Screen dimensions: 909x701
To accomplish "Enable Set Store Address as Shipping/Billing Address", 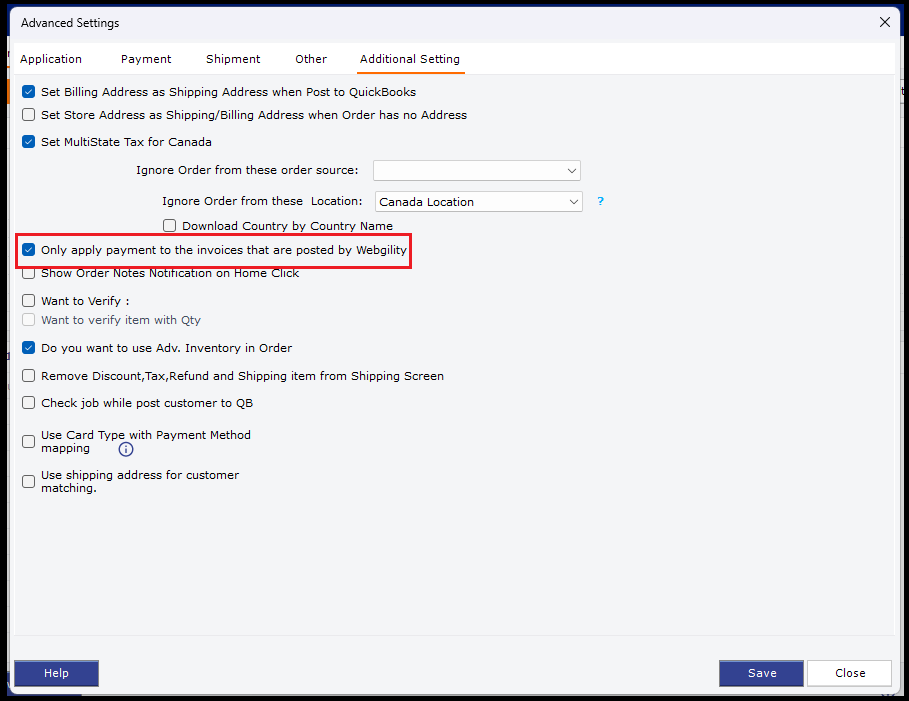I will pos(28,115).
